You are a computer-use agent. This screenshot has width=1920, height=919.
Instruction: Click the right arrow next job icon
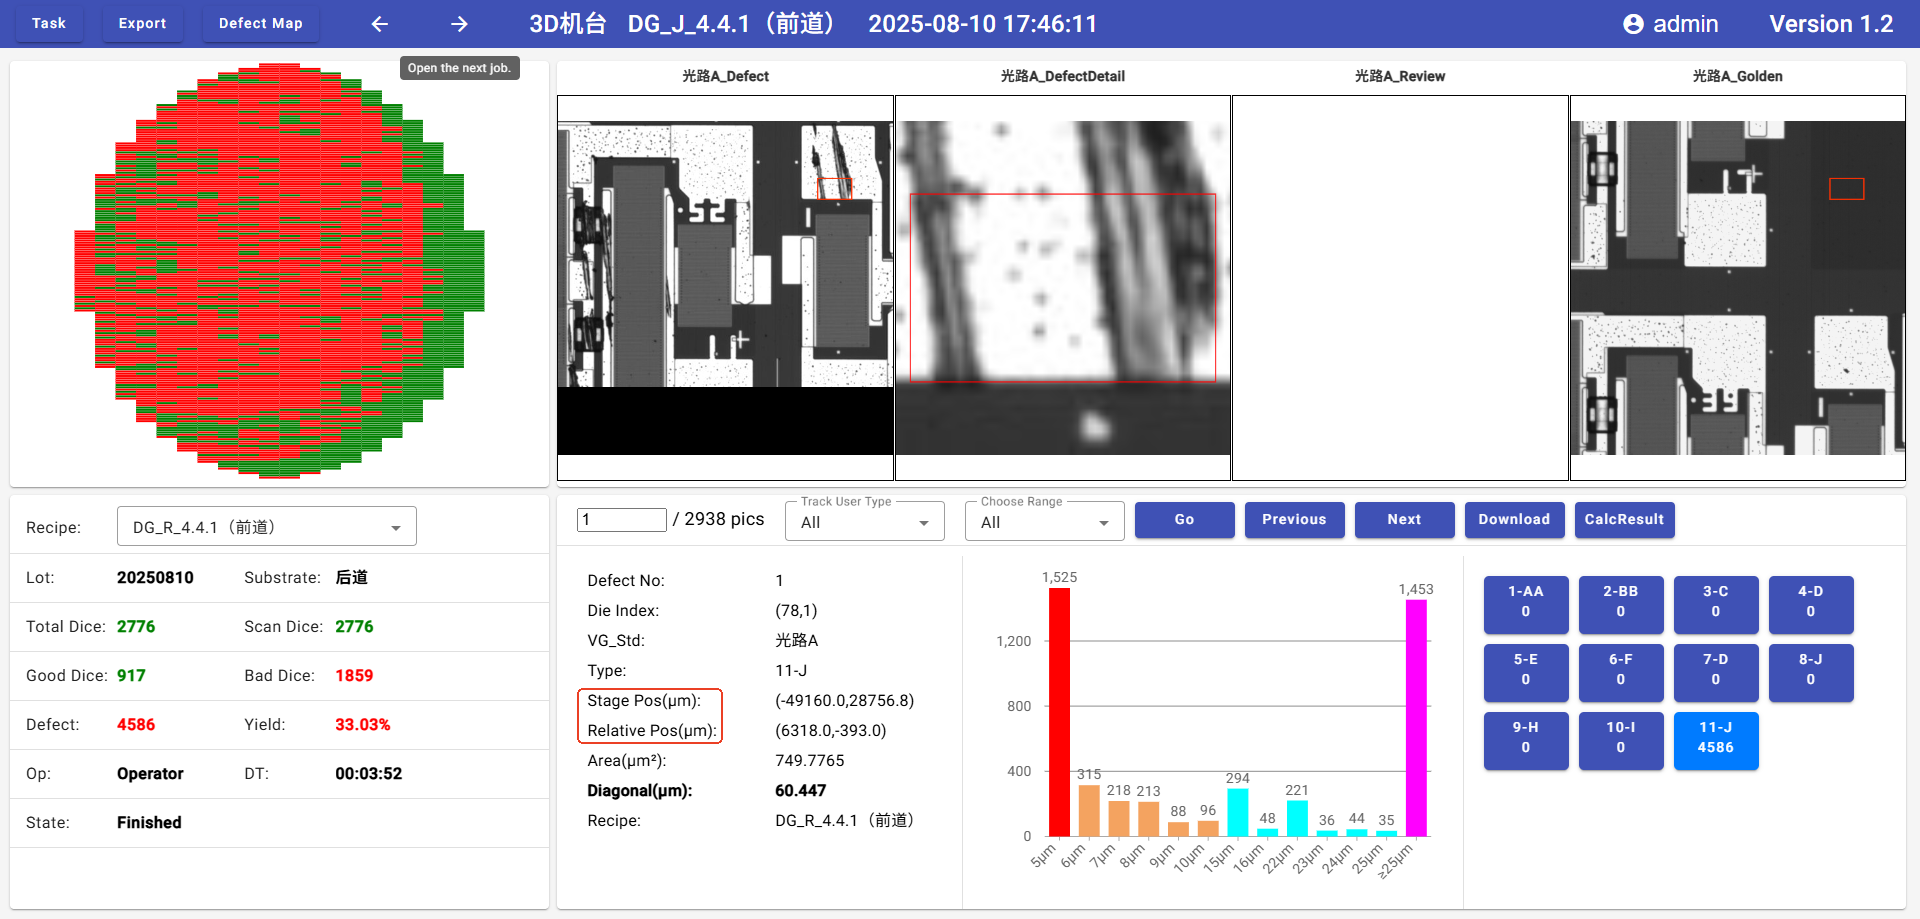pos(459,24)
